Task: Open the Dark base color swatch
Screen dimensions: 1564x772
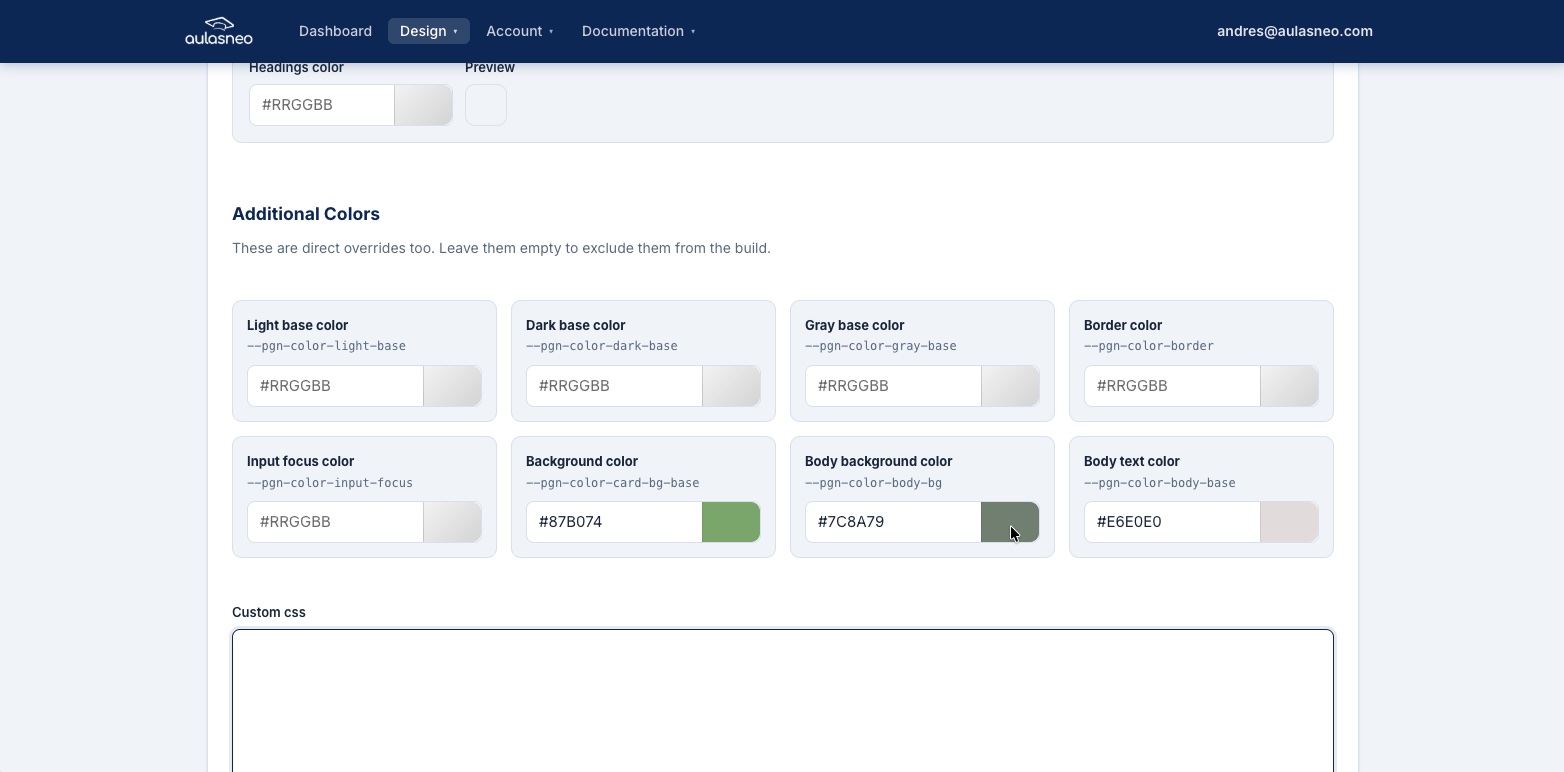Action: (x=731, y=386)
